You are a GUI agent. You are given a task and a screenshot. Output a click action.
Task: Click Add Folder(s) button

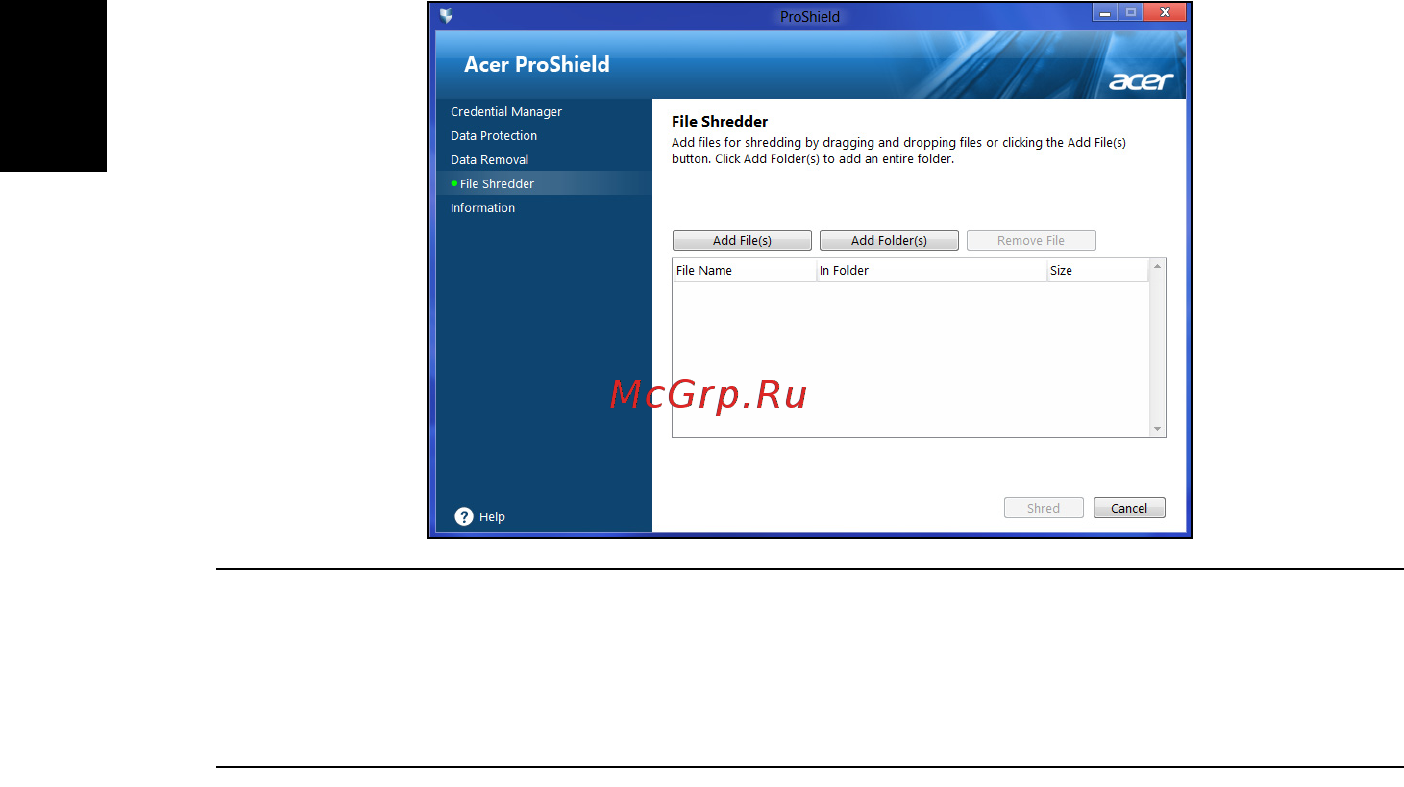click(x=889, y=241)
